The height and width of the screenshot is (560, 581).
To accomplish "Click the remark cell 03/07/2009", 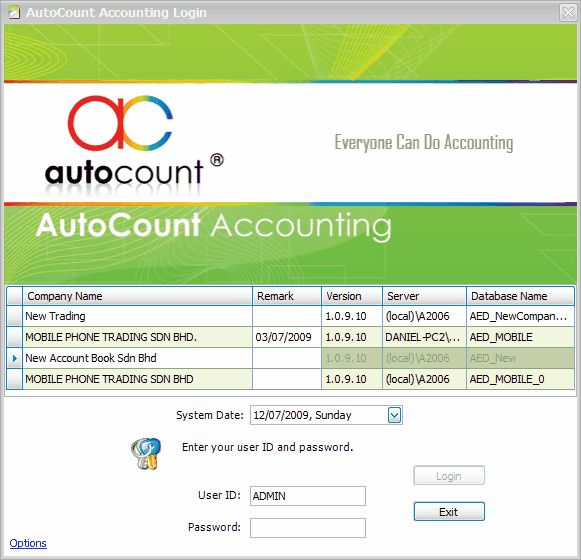I will point(287,337).
